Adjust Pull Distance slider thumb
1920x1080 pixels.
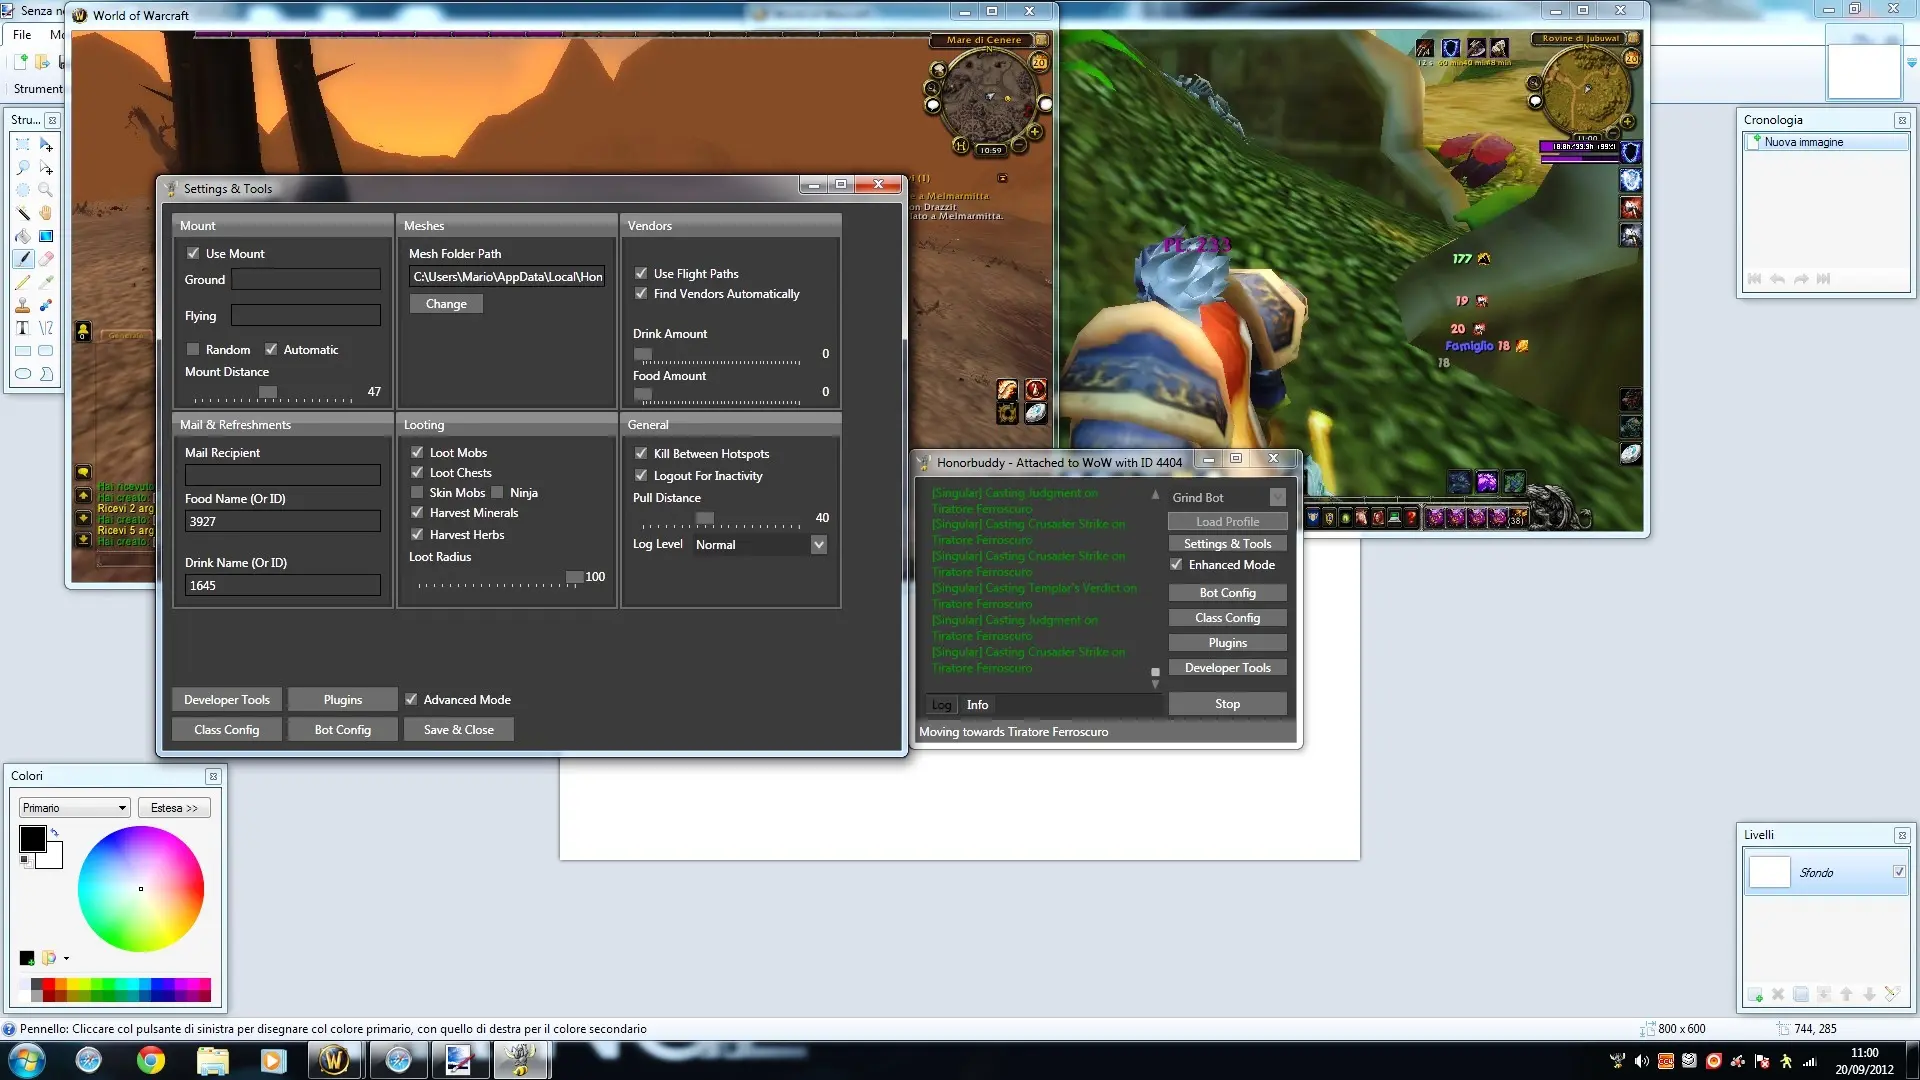coord(705,518)
